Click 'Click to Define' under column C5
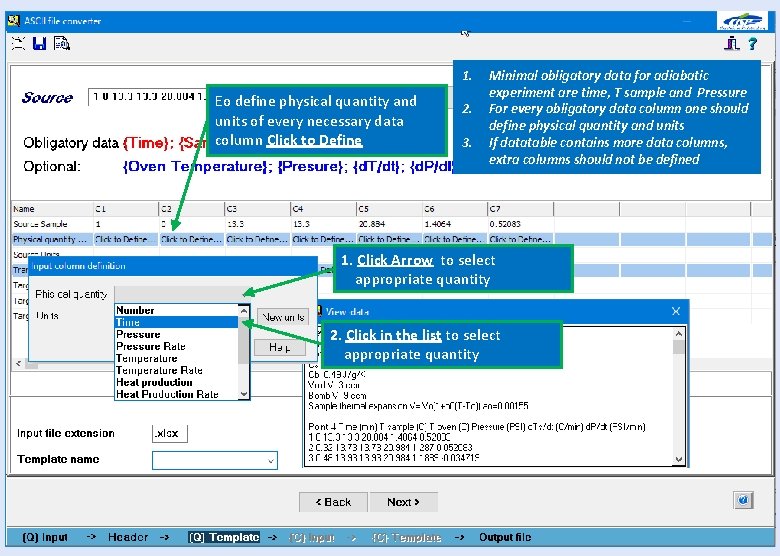 [x=389, y=239]
